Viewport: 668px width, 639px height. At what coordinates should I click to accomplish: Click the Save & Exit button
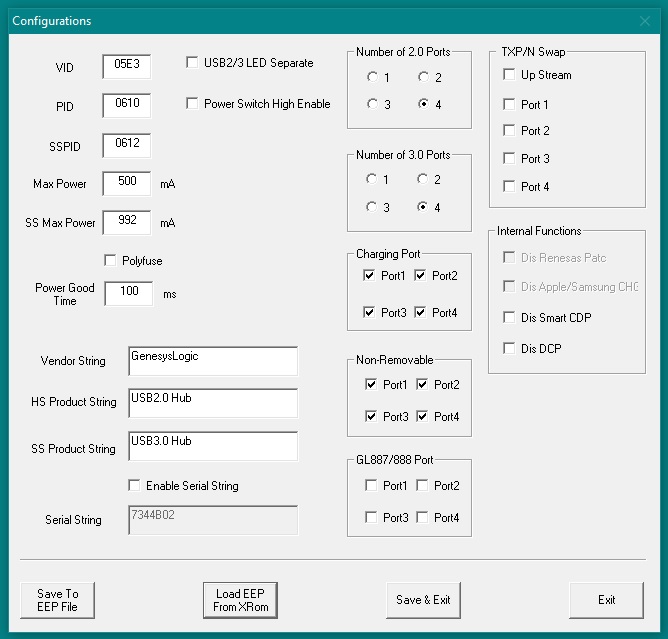pos(423,600)
